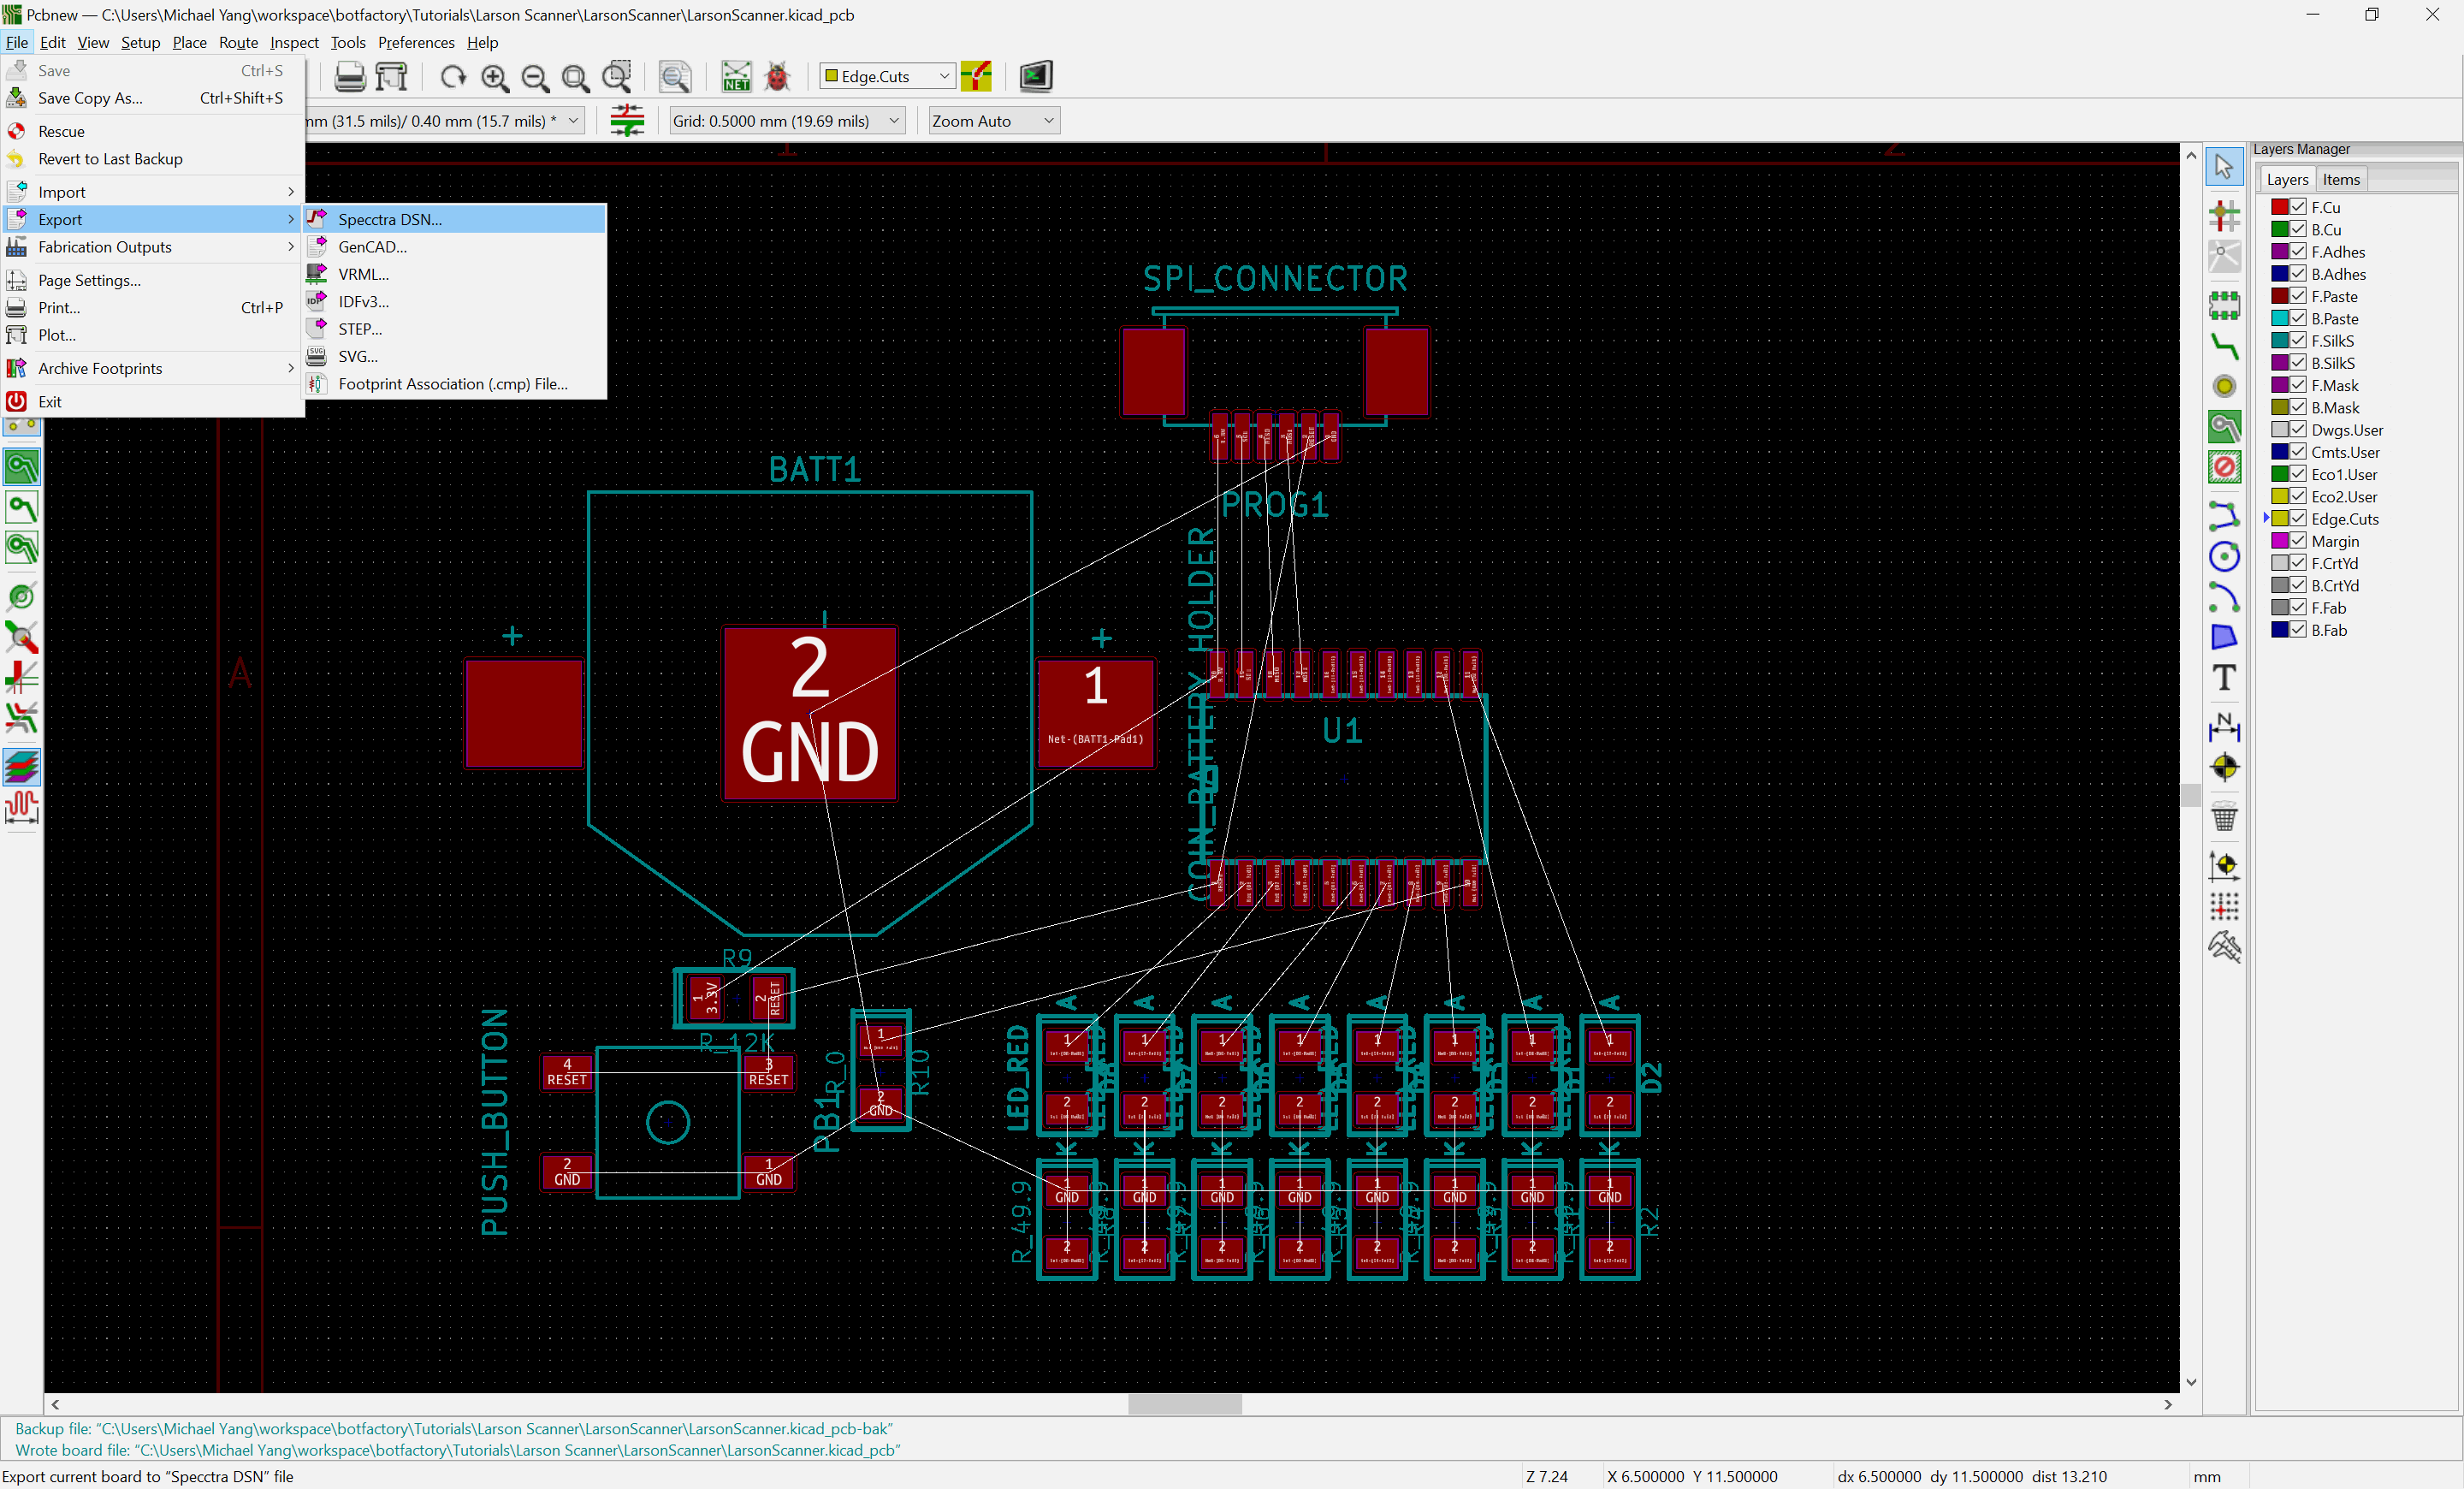Viewport: 2464px width, 1489px height.
Task: Click the Print board icon
Action: pos(350,76)
